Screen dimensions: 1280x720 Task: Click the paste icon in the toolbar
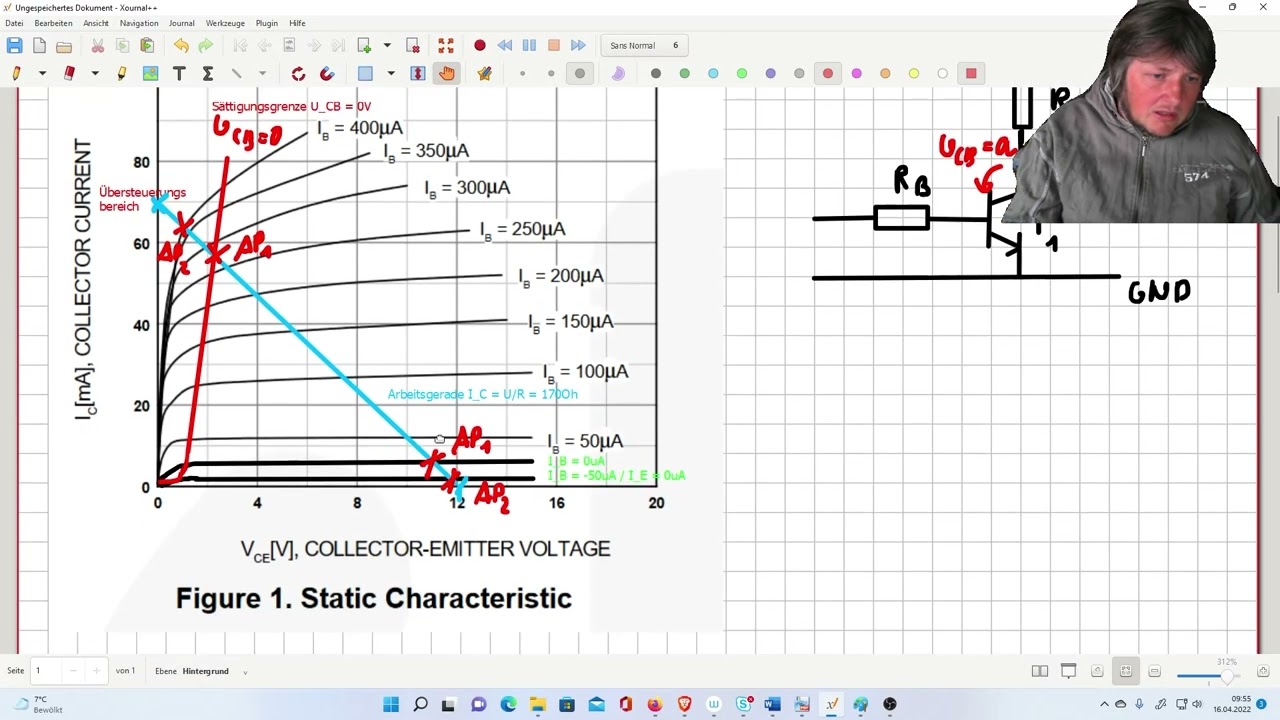click(147, 45)
